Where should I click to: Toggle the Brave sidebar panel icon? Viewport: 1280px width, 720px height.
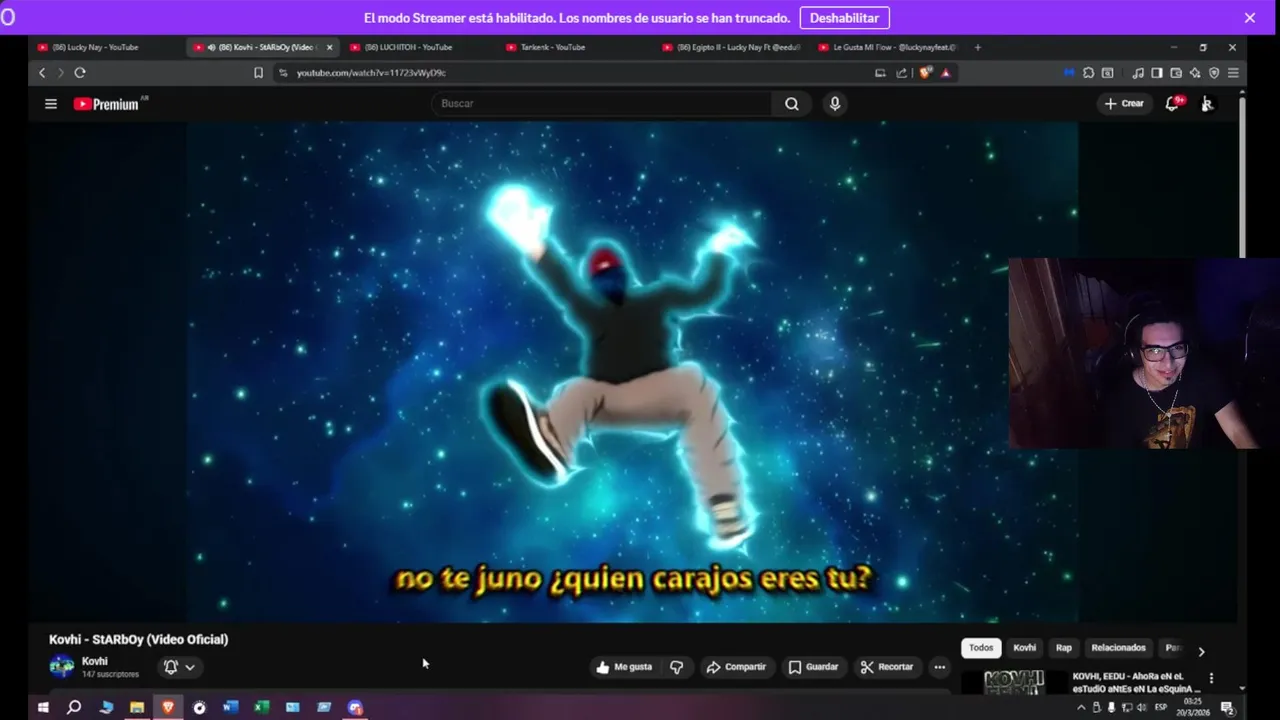(x=1157, y=73)
